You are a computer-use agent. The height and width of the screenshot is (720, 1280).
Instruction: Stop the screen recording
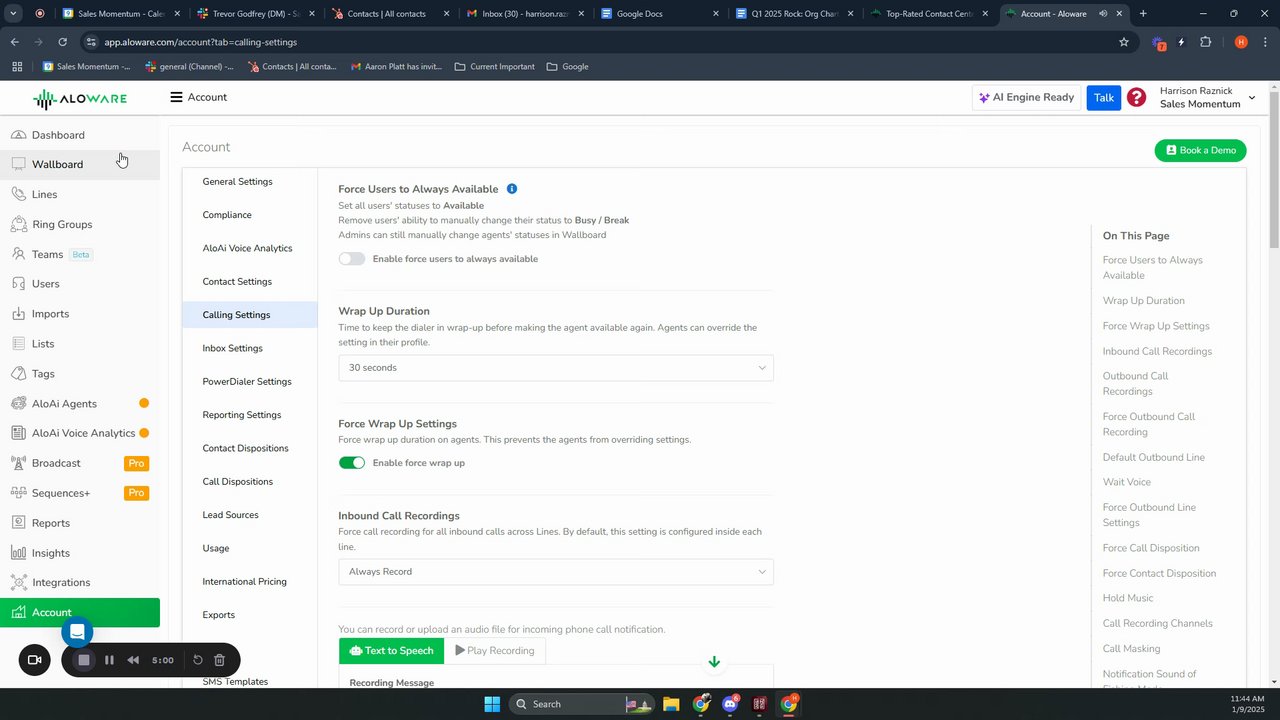click(84, 660)
